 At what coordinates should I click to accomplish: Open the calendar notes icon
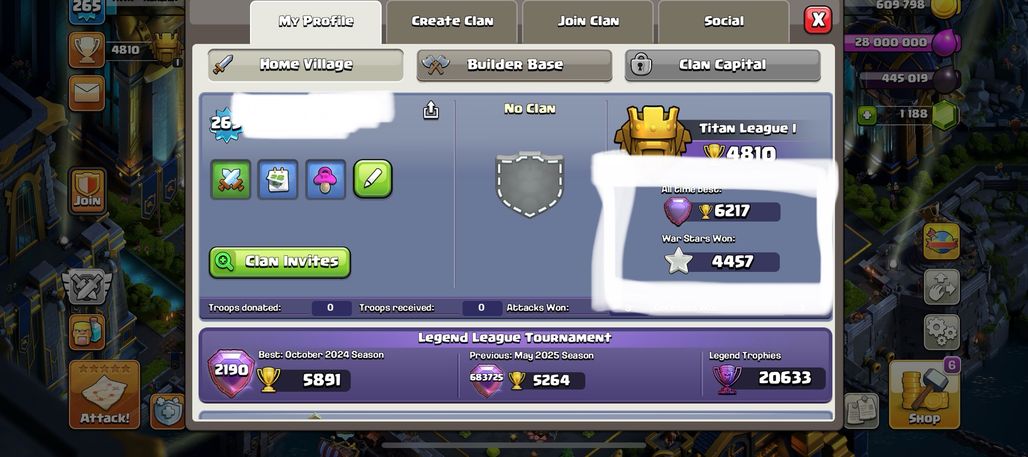(x=278, y=179)
